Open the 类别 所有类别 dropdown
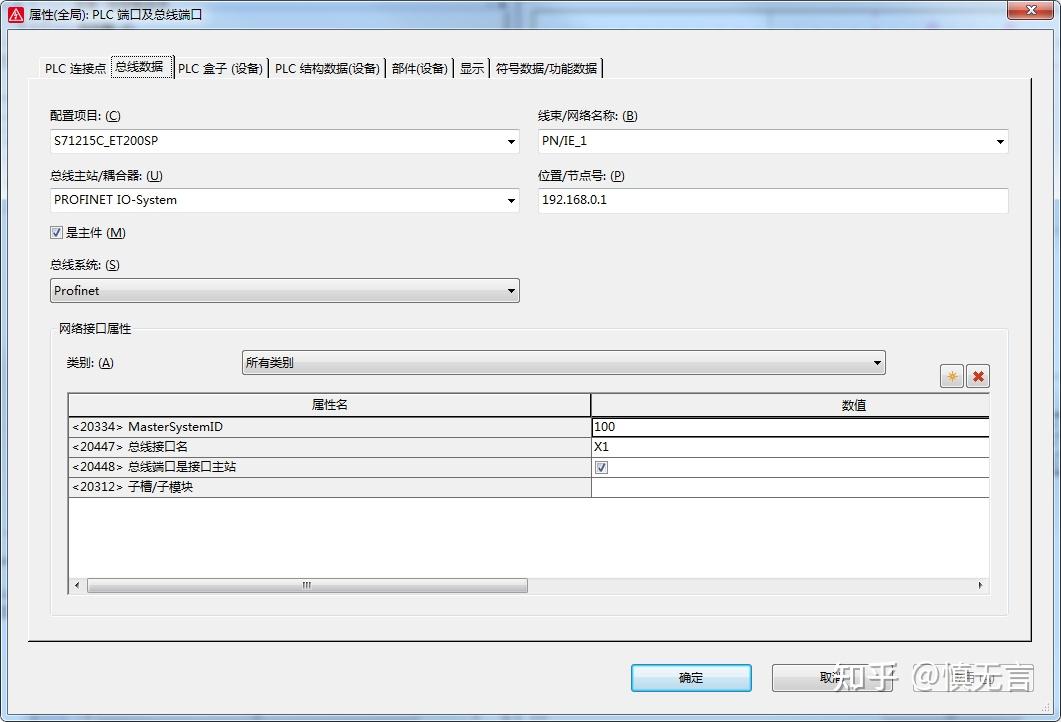Viewport: 1061px width, 722px height. 564,363
